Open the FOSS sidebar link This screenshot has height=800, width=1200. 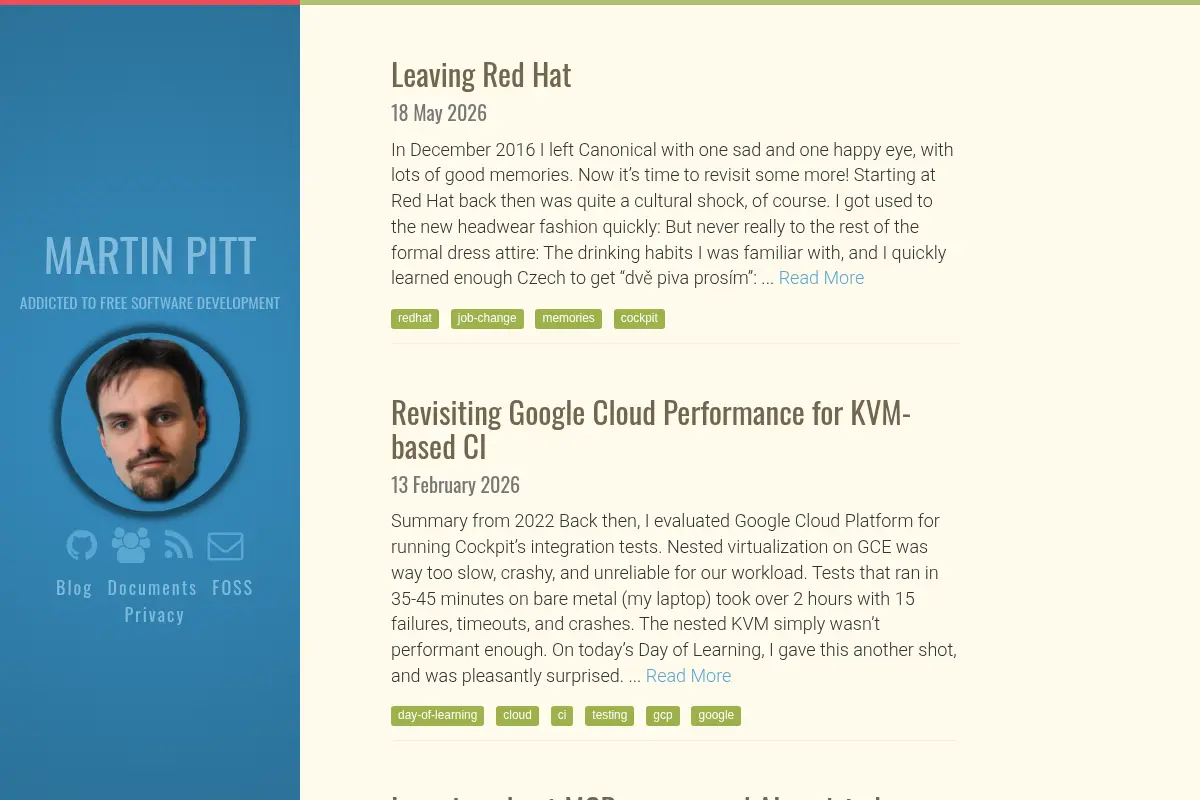[x=233, y=588]
